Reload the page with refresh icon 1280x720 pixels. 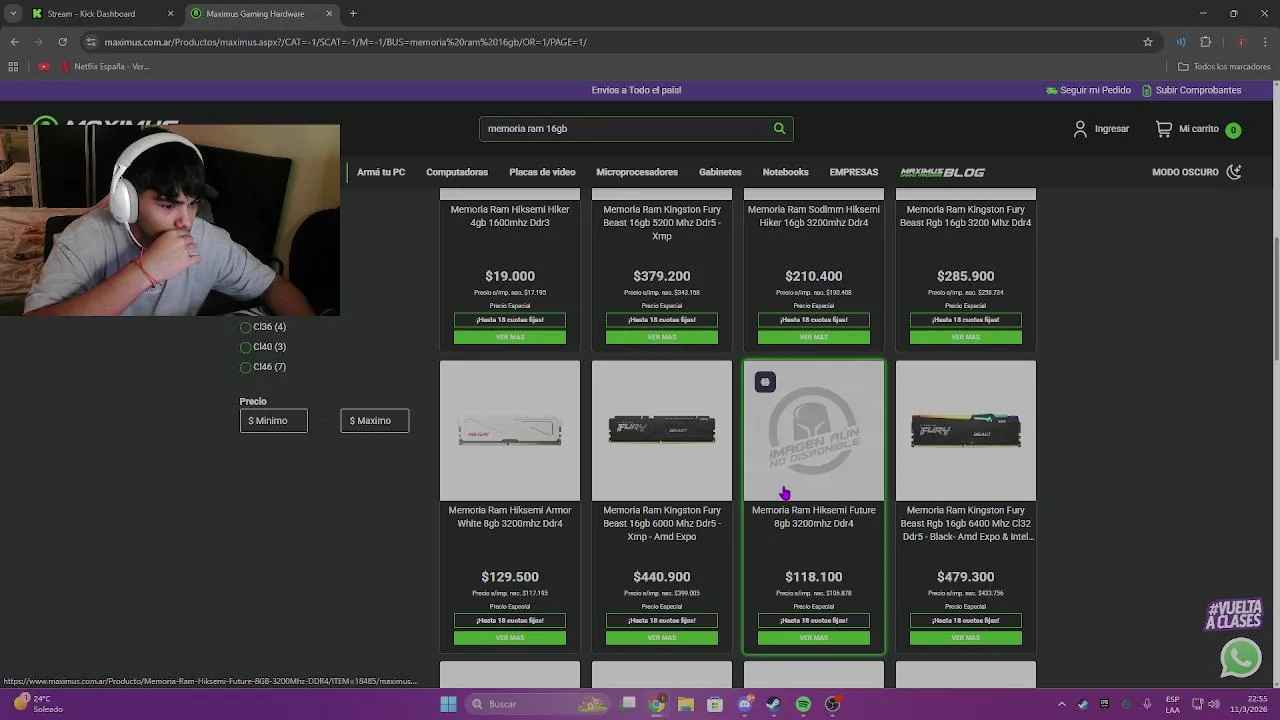[x=62, y=42]
